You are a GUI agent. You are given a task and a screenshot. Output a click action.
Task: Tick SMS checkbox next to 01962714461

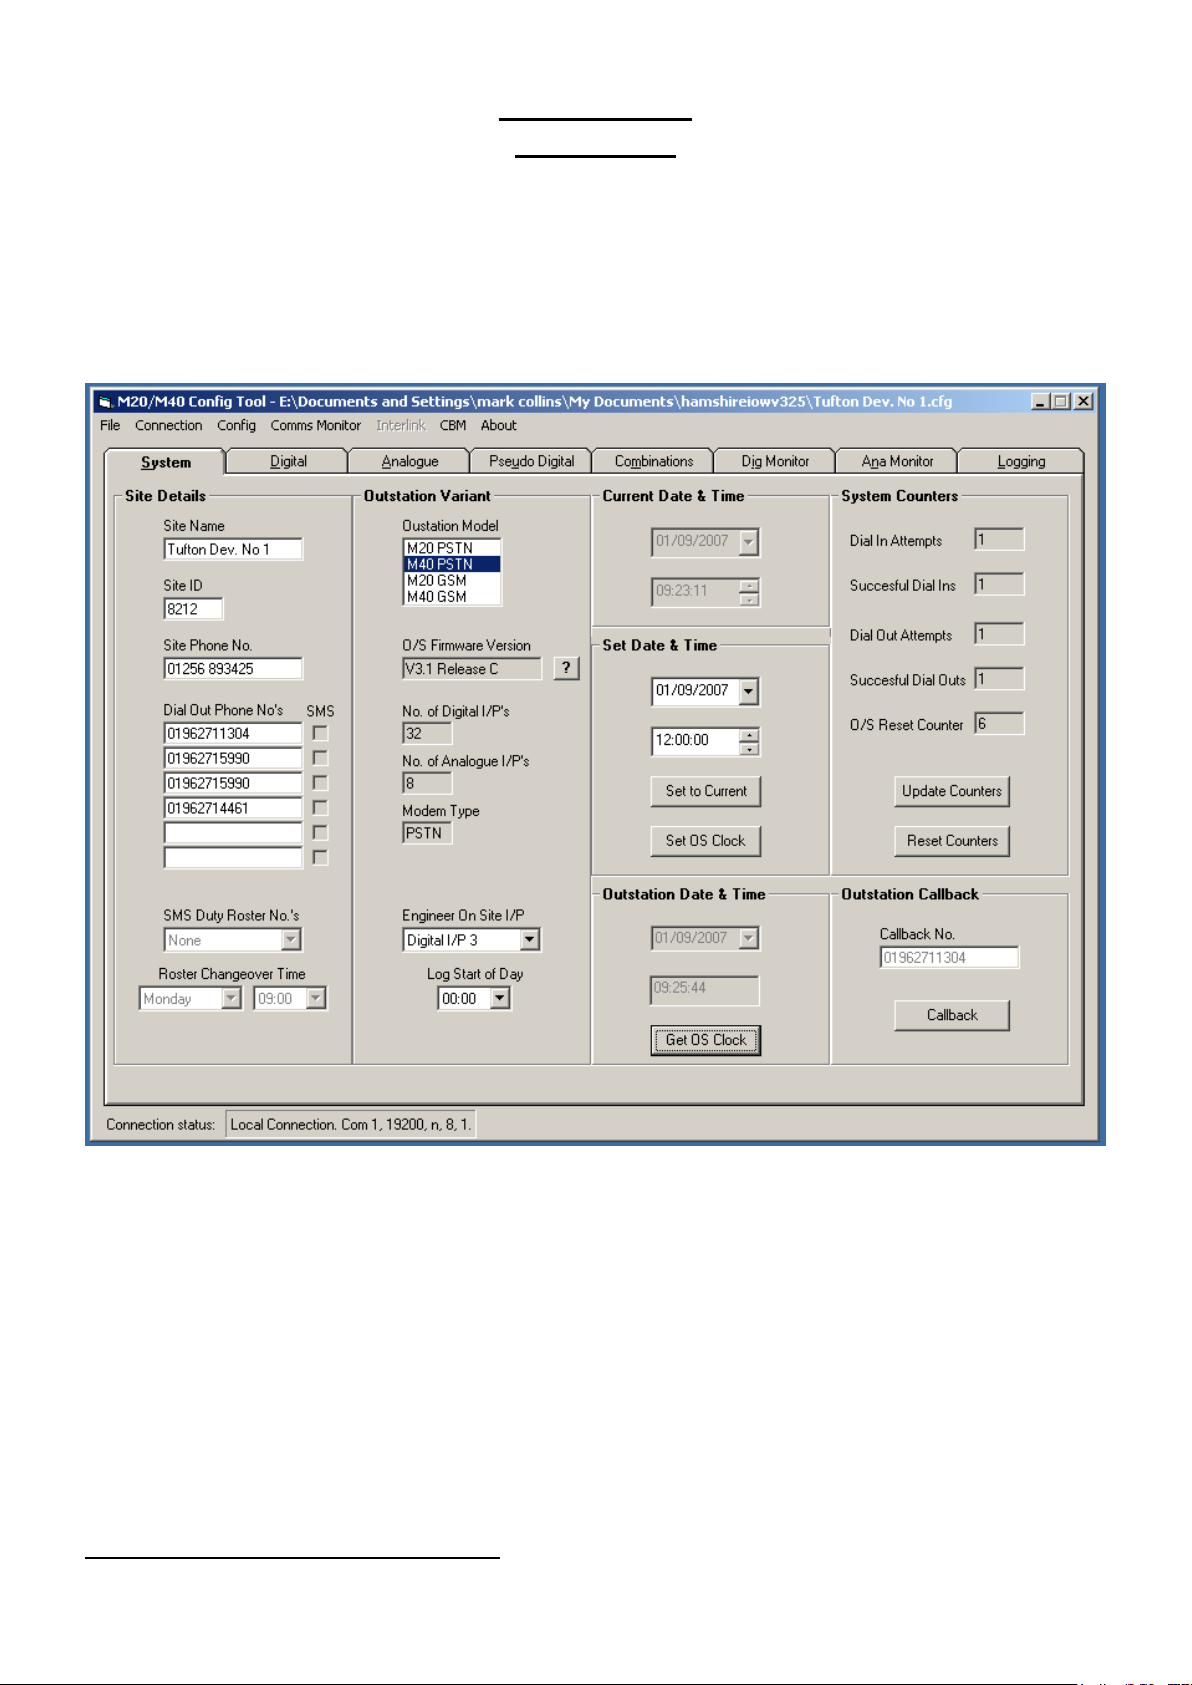tap(320, 807)
